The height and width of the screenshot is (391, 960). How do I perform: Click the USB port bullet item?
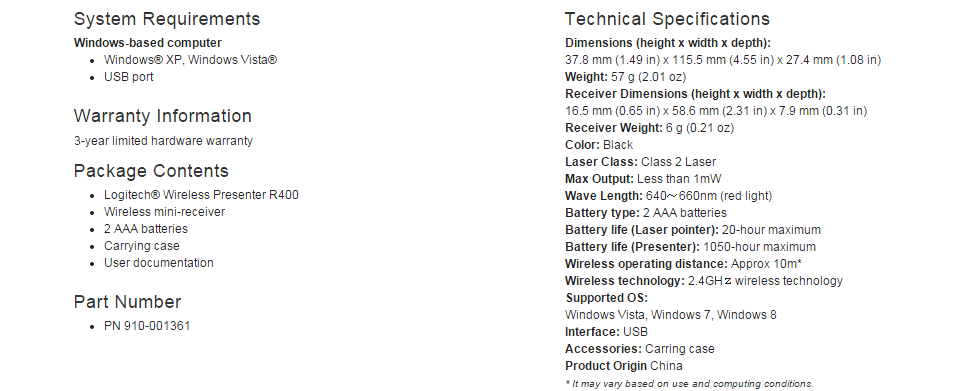tap(129, 77)
